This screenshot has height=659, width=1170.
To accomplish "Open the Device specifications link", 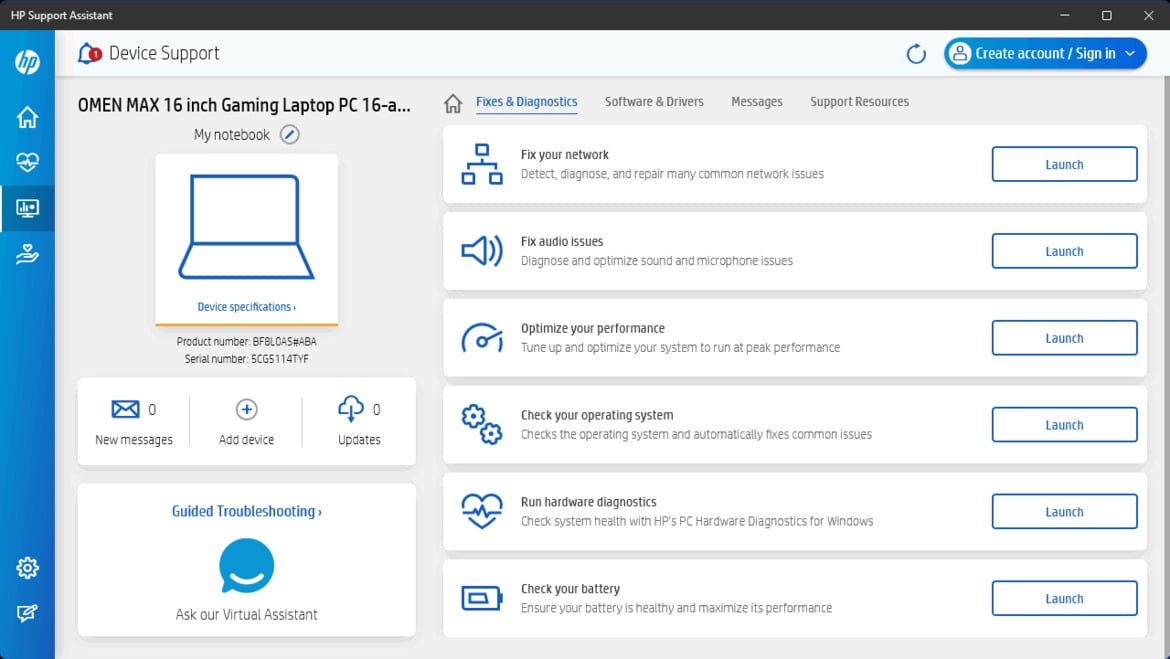I will click(246, 307).
